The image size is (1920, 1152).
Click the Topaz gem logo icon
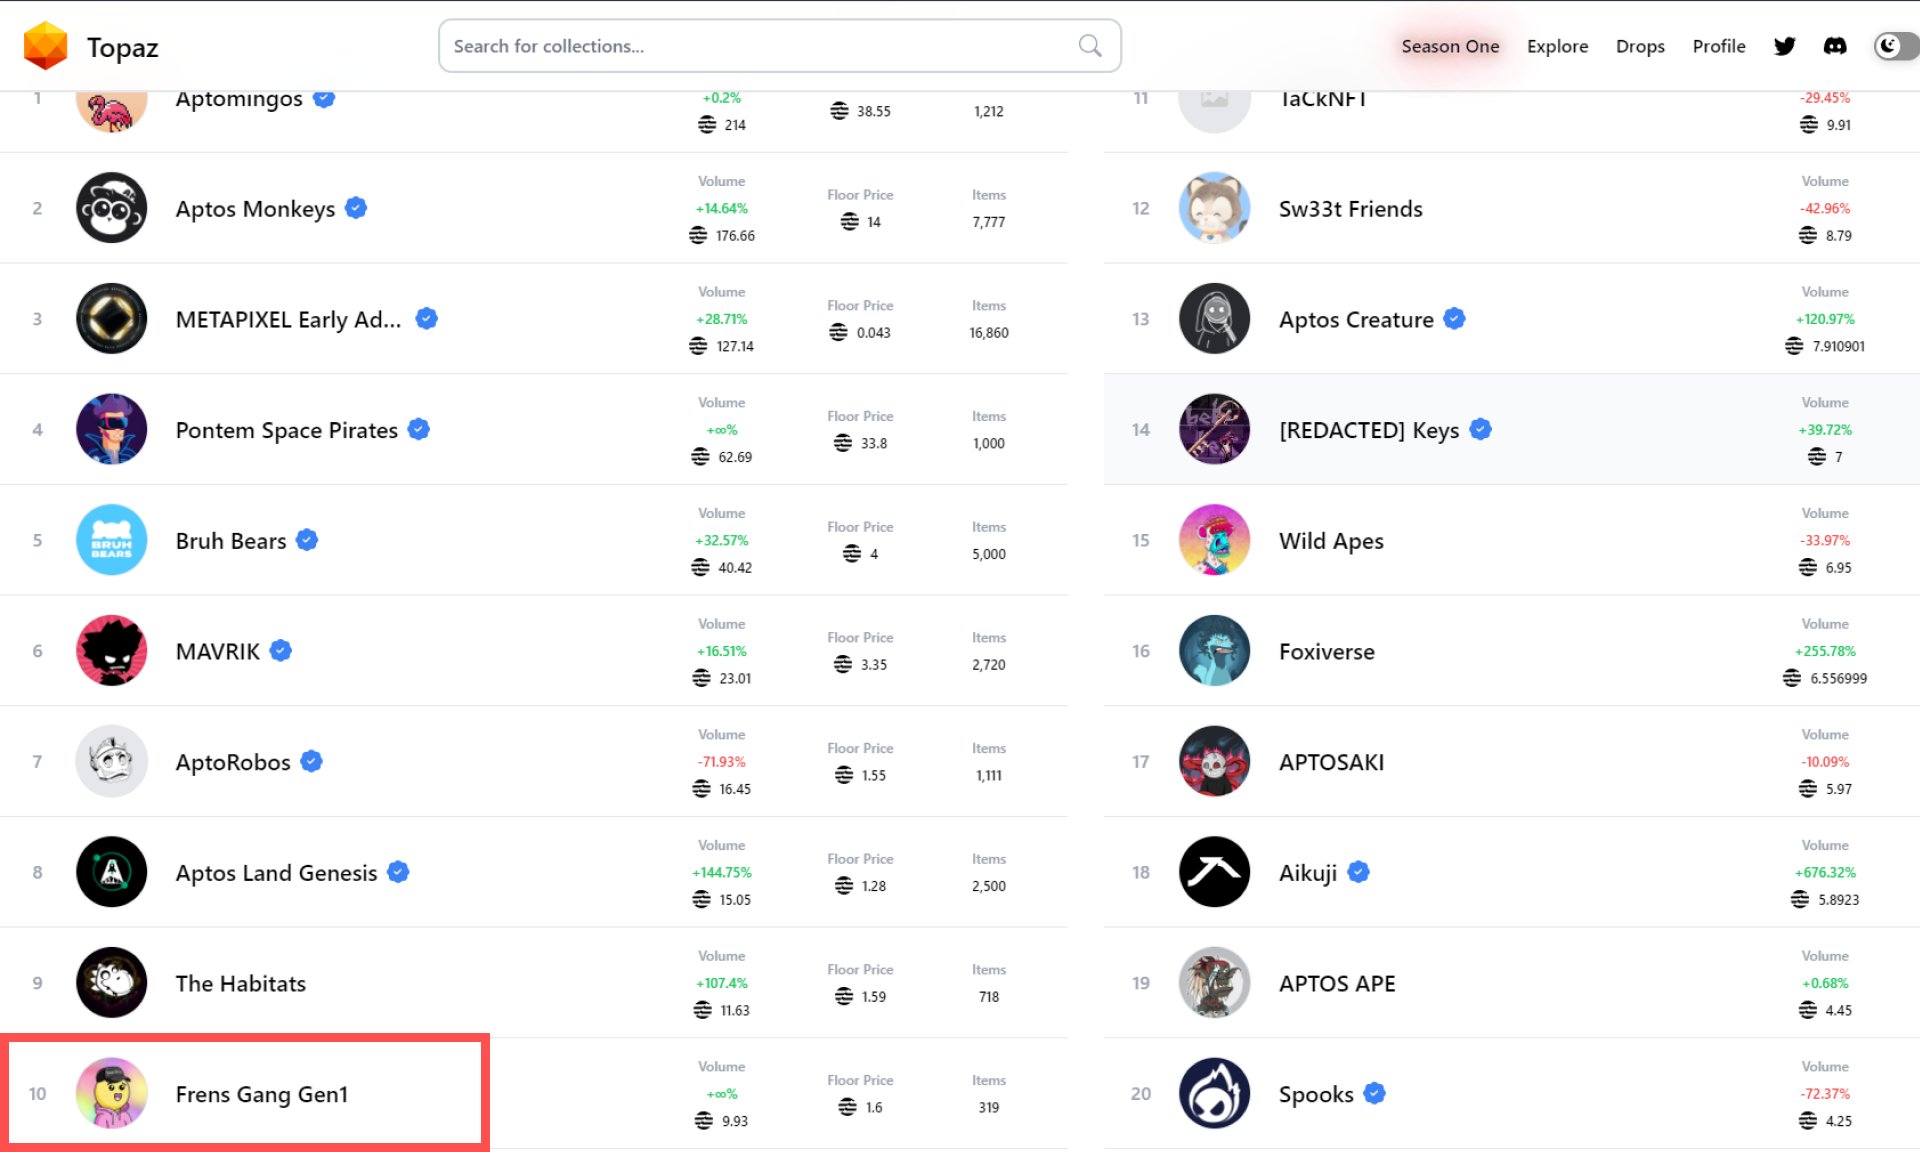(45, 46)
